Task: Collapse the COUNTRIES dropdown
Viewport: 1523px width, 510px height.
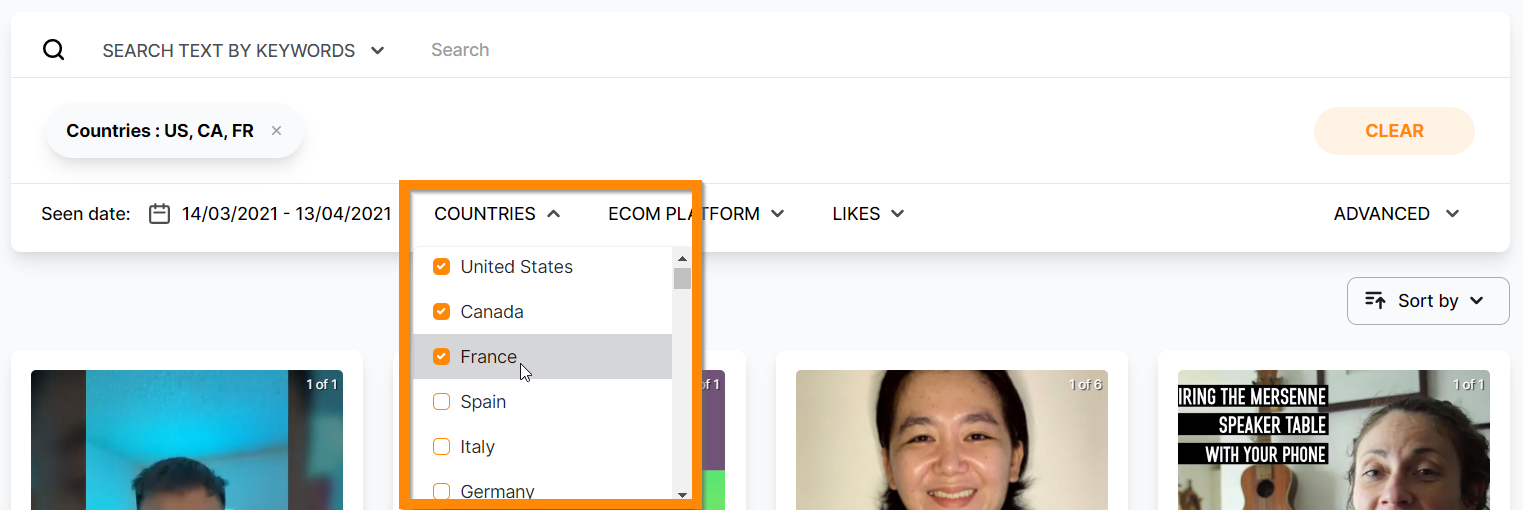Action: 497,214
